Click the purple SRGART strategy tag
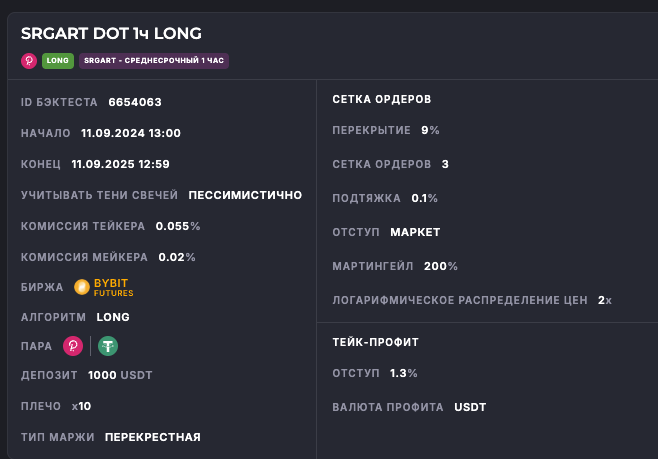The height and width of the screenshot is (459, 658). click(153, 61)
